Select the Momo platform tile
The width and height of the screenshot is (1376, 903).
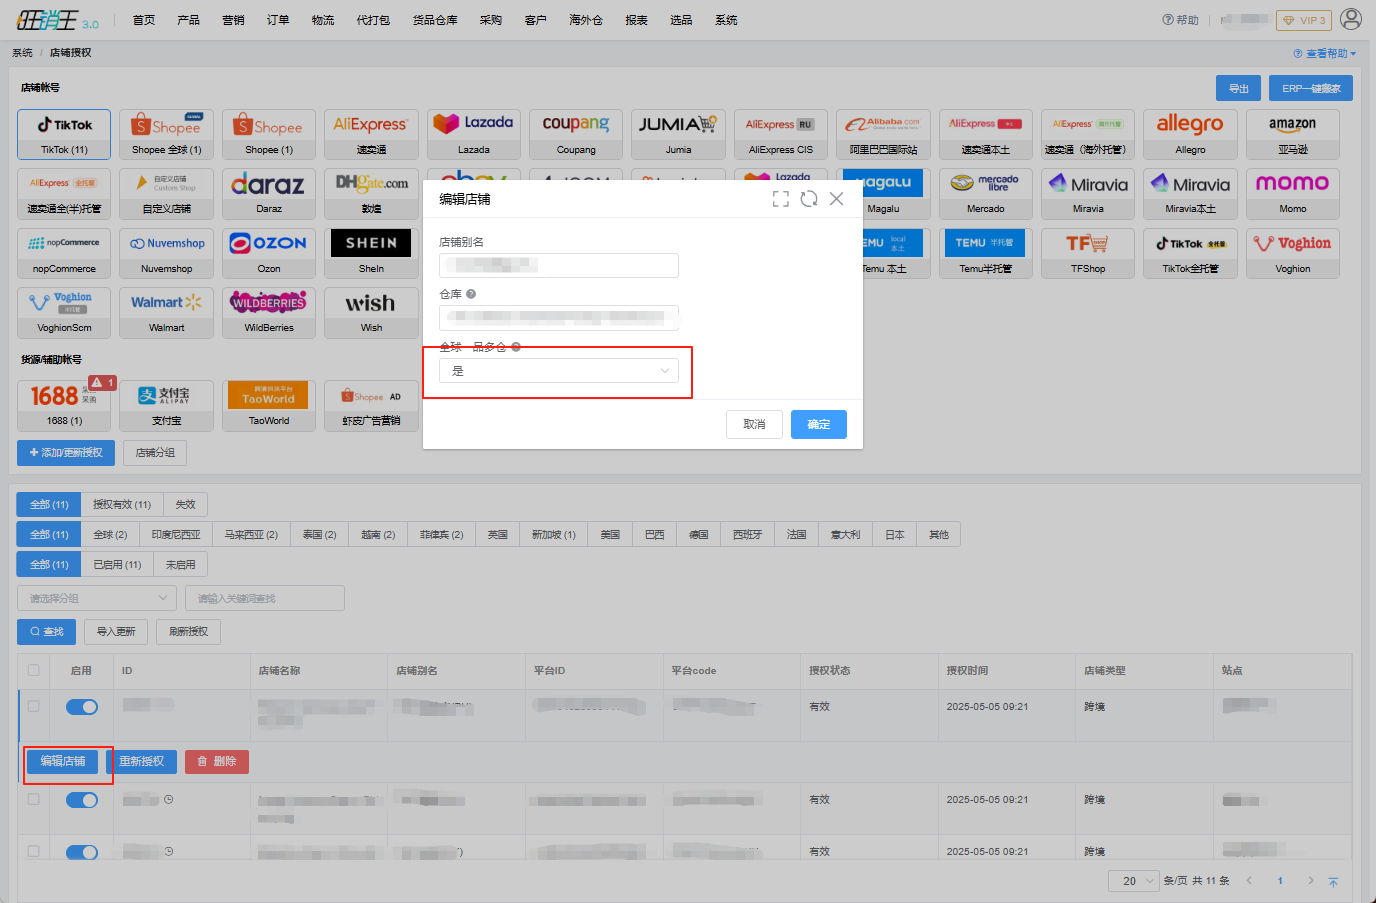tap(1293, 194)
